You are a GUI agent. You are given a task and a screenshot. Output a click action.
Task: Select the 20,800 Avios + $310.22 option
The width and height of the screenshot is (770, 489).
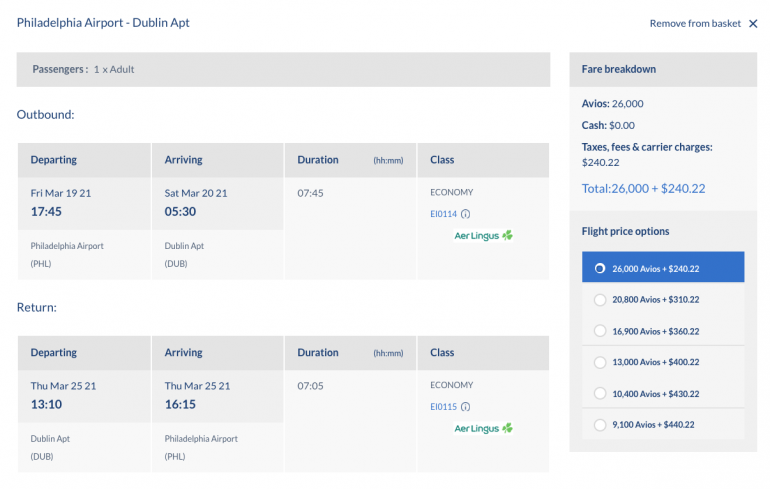[599, 299]
